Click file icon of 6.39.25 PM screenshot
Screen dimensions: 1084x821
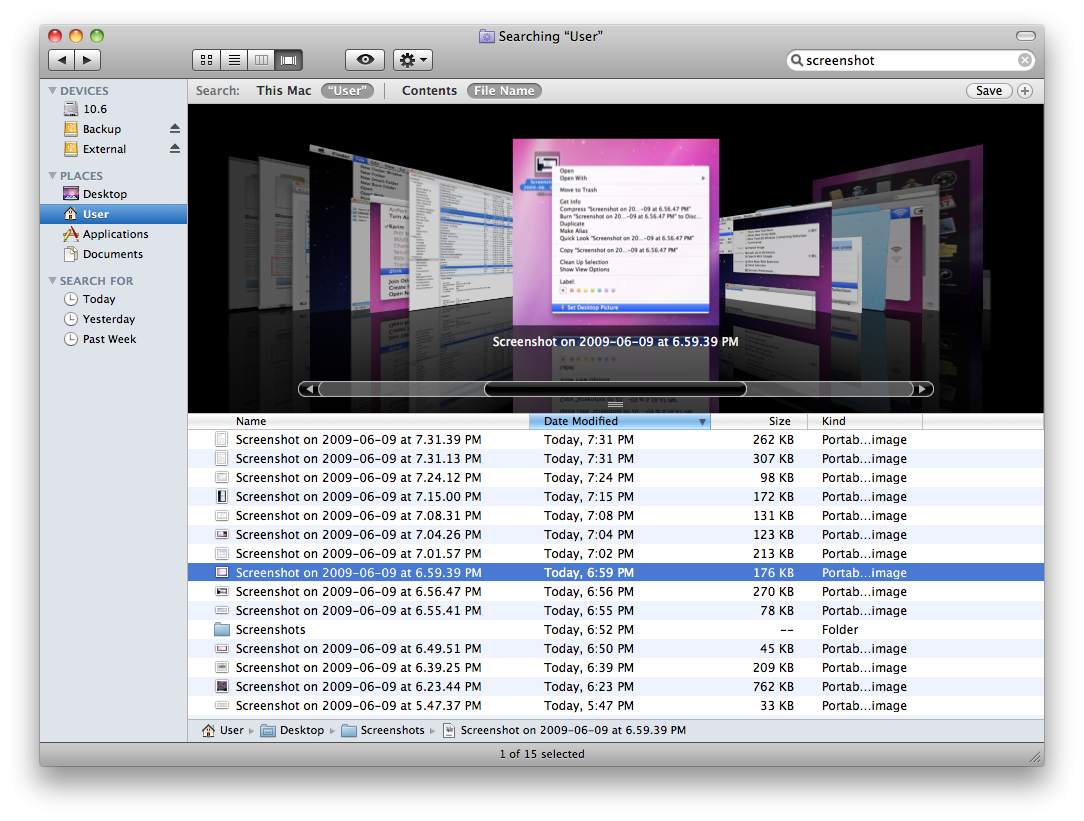pos(222,668)
